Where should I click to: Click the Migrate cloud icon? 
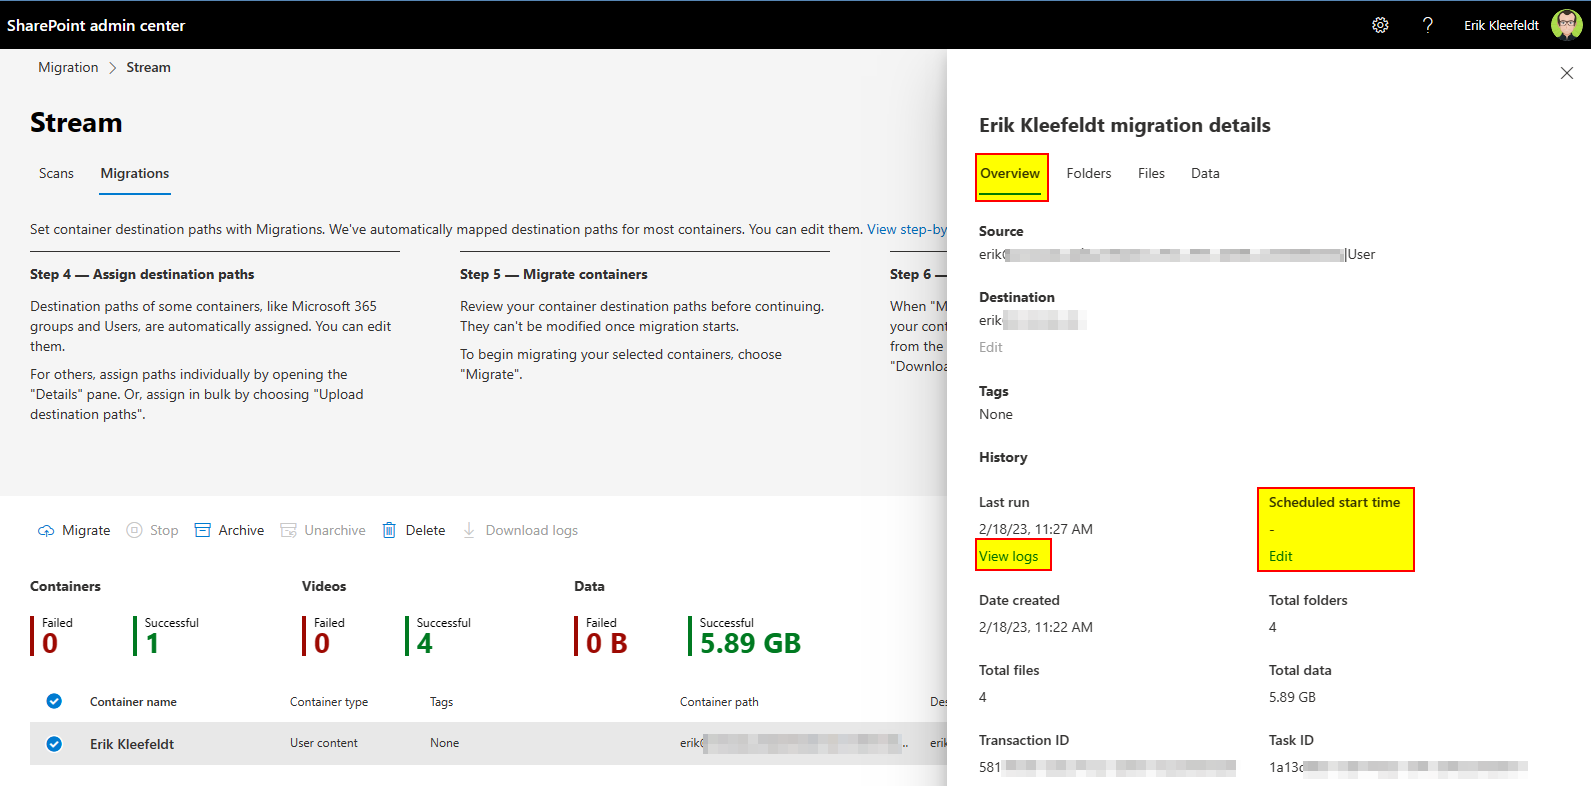tap(46, 531)
